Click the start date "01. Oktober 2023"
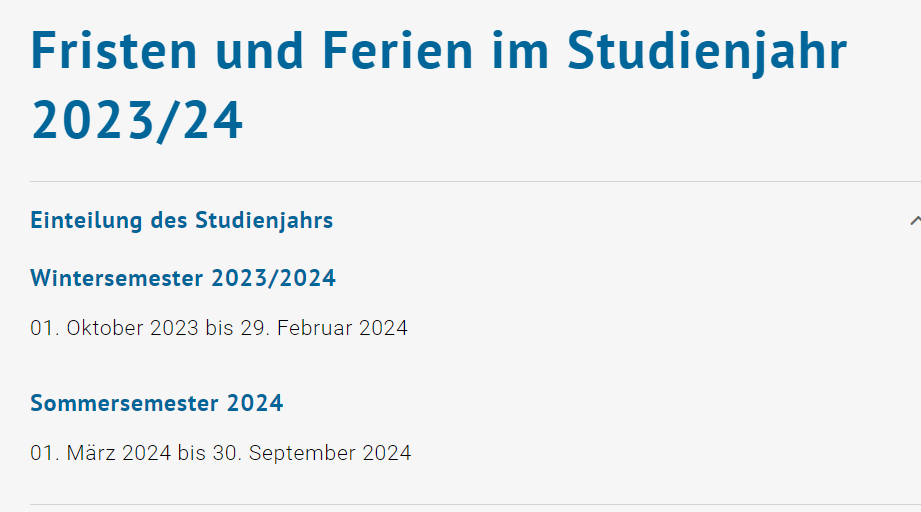 [x=114, y=328]
